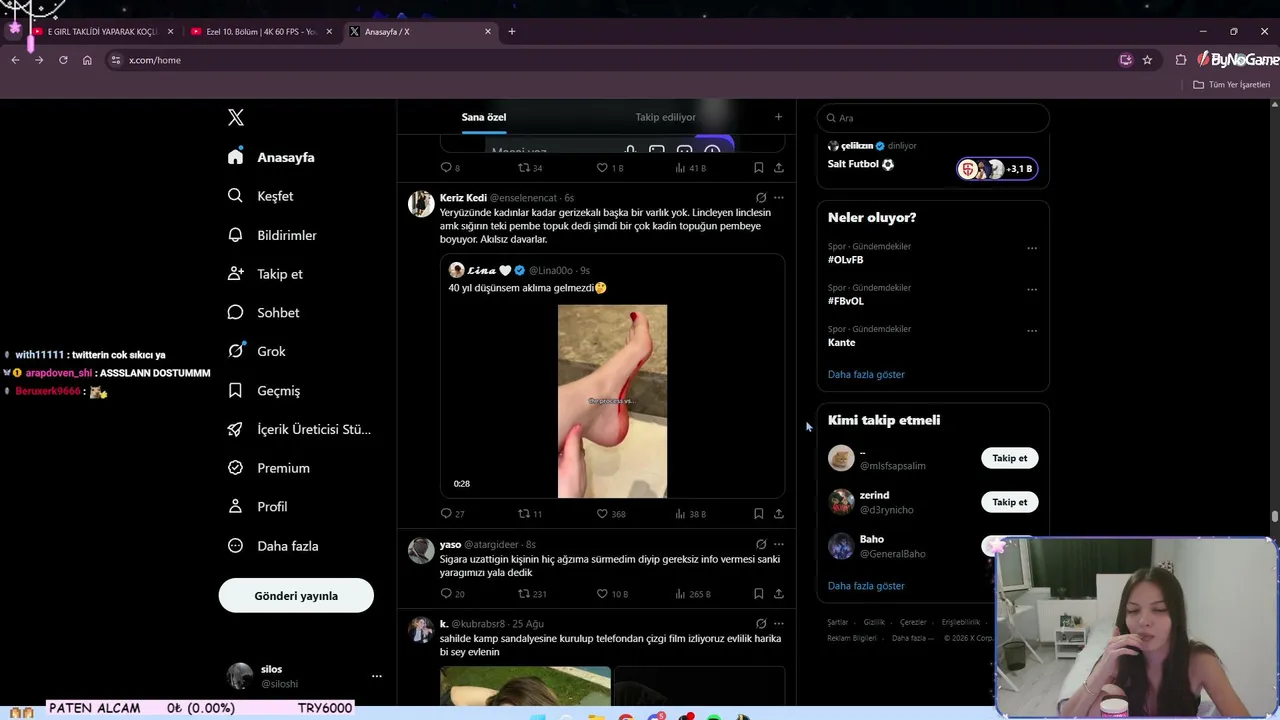Viewport: 1280px width, 720px height.
Task: Open the Premium page
Action: click(268, 468)
